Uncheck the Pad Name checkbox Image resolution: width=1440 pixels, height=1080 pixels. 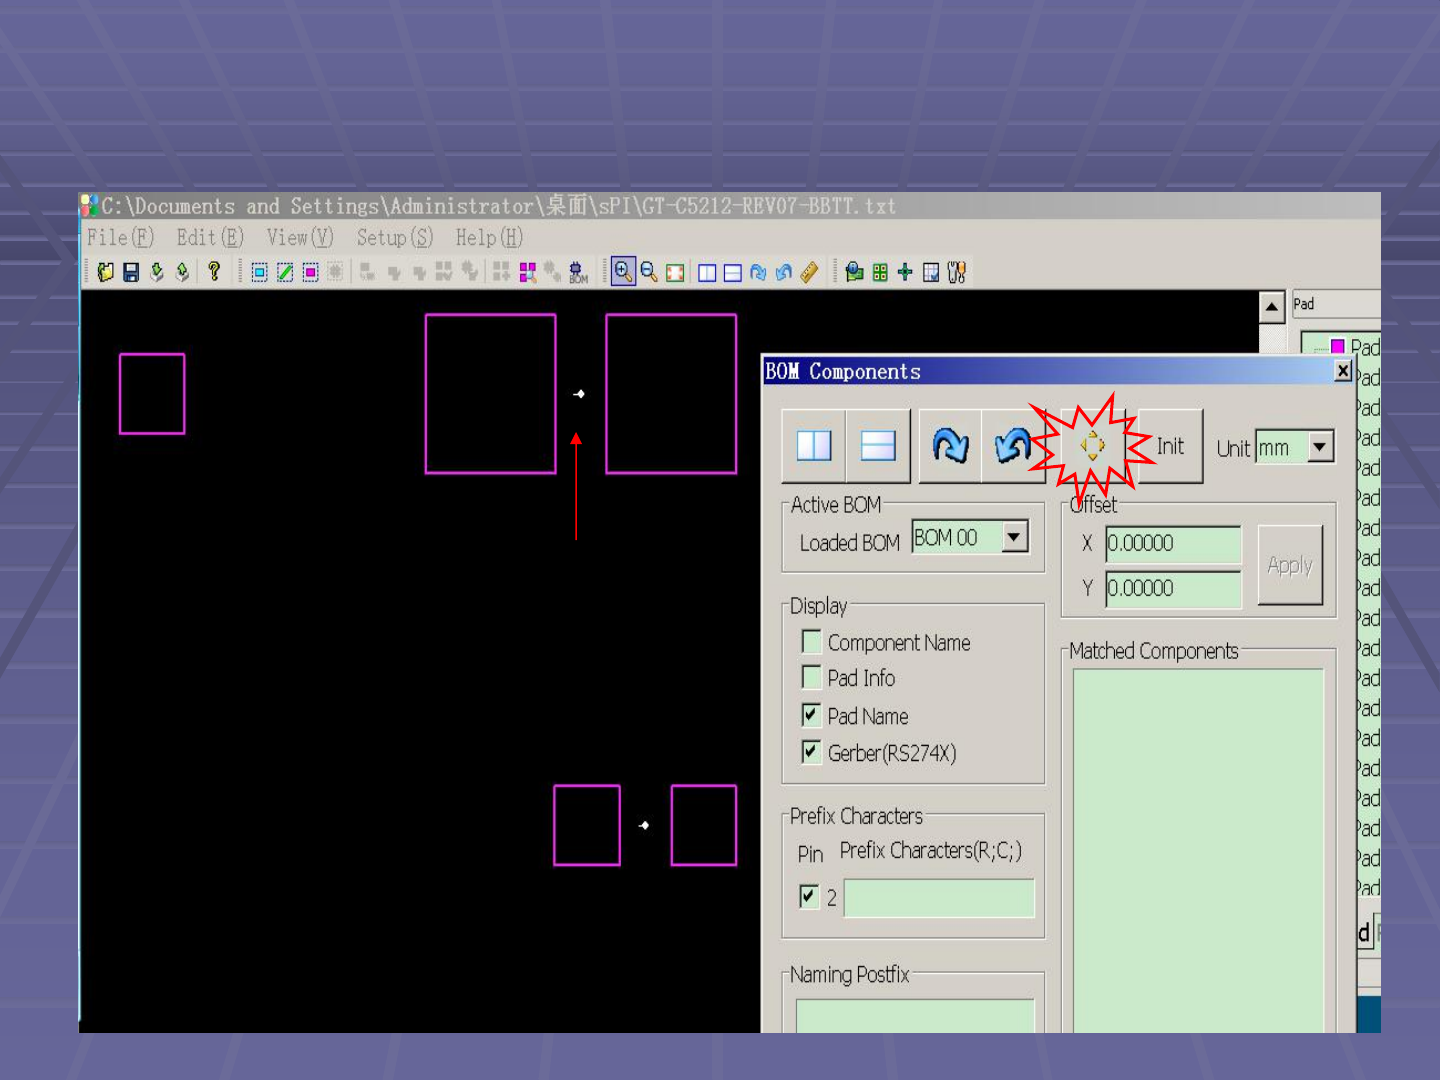pyautogui.click(x=812, y=716)
